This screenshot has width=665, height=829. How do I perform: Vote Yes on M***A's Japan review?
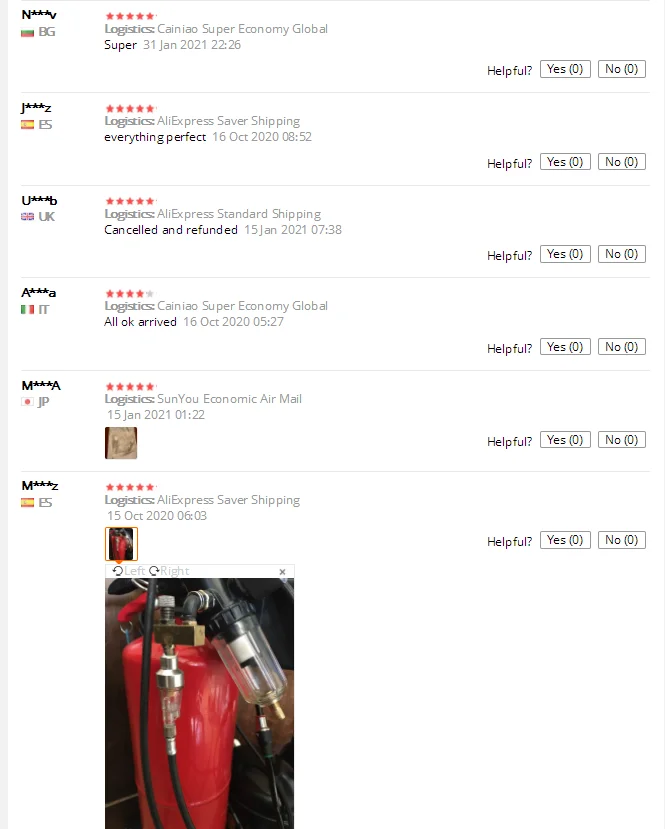(565, 440)
